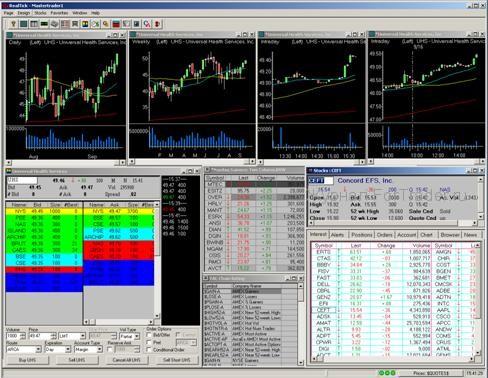The image size is (488, 378).
Task: Open the Vol Type Partial dropdown
Action: coord(137,336)
